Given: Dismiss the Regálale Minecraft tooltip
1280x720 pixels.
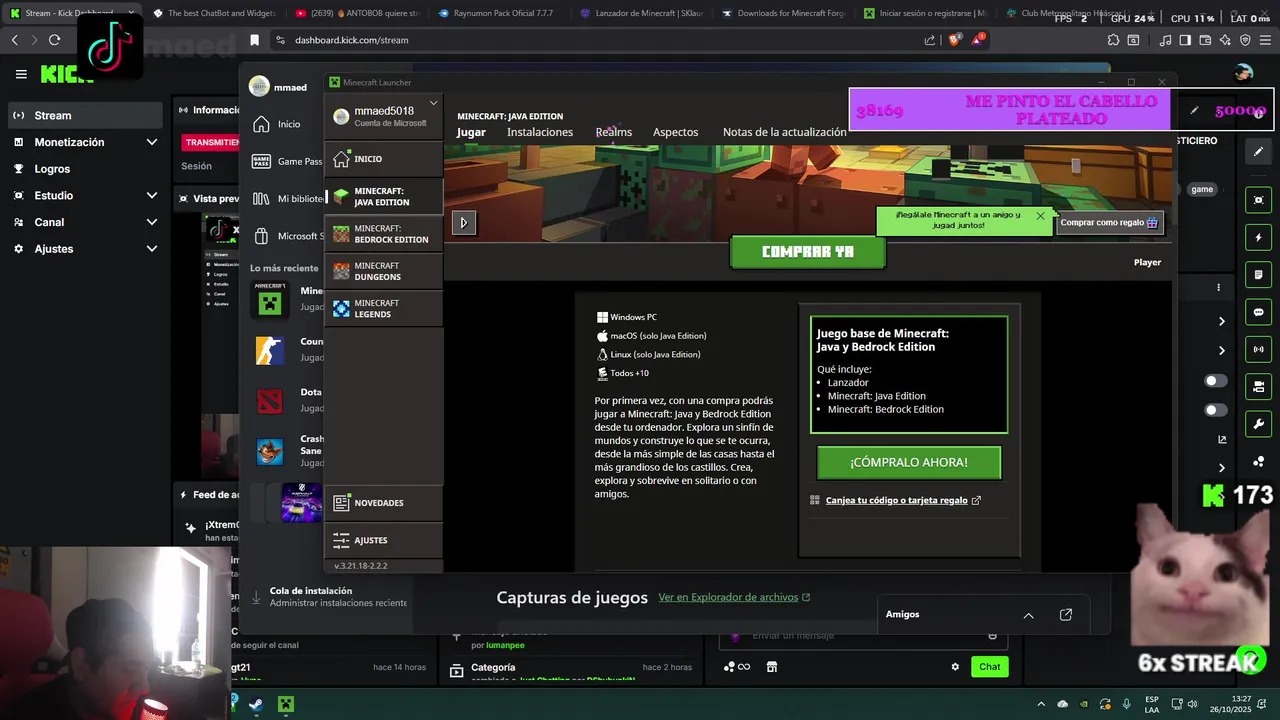Looking at the screenshot, I should pyautogui.click(x=1040, y=216).
